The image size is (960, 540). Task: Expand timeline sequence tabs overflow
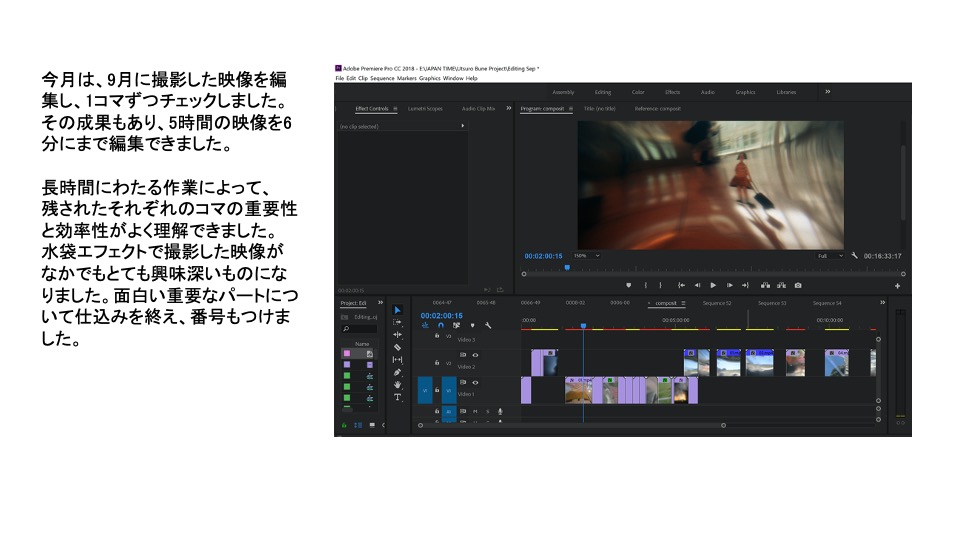coord(882,302)
